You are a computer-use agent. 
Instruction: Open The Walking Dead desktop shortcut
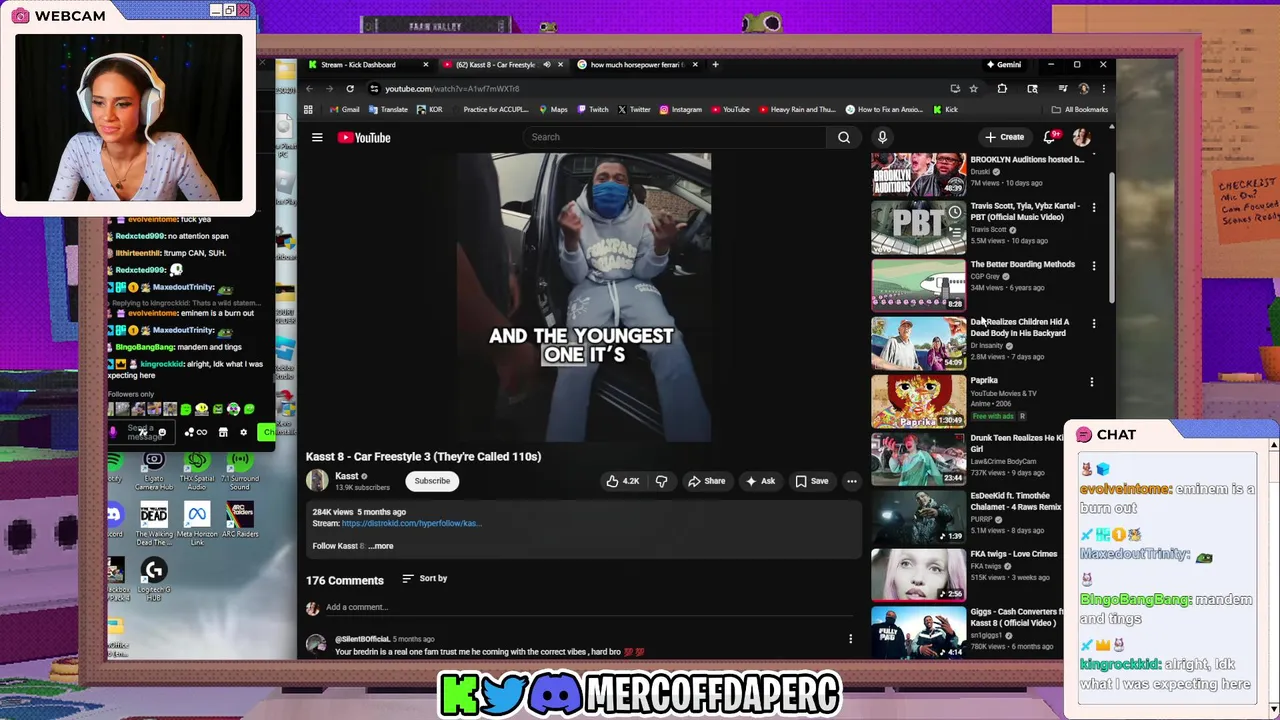click(x=154, y=525)
